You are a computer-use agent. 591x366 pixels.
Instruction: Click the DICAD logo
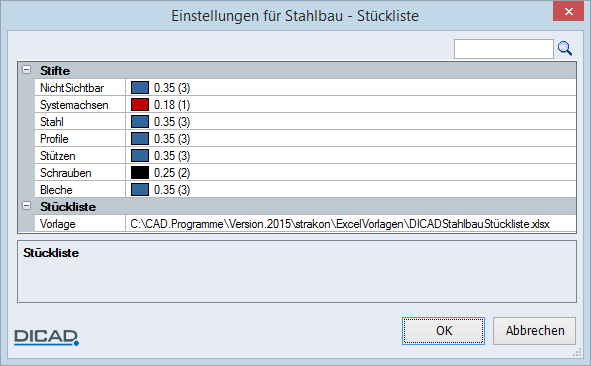coord(46,337)
